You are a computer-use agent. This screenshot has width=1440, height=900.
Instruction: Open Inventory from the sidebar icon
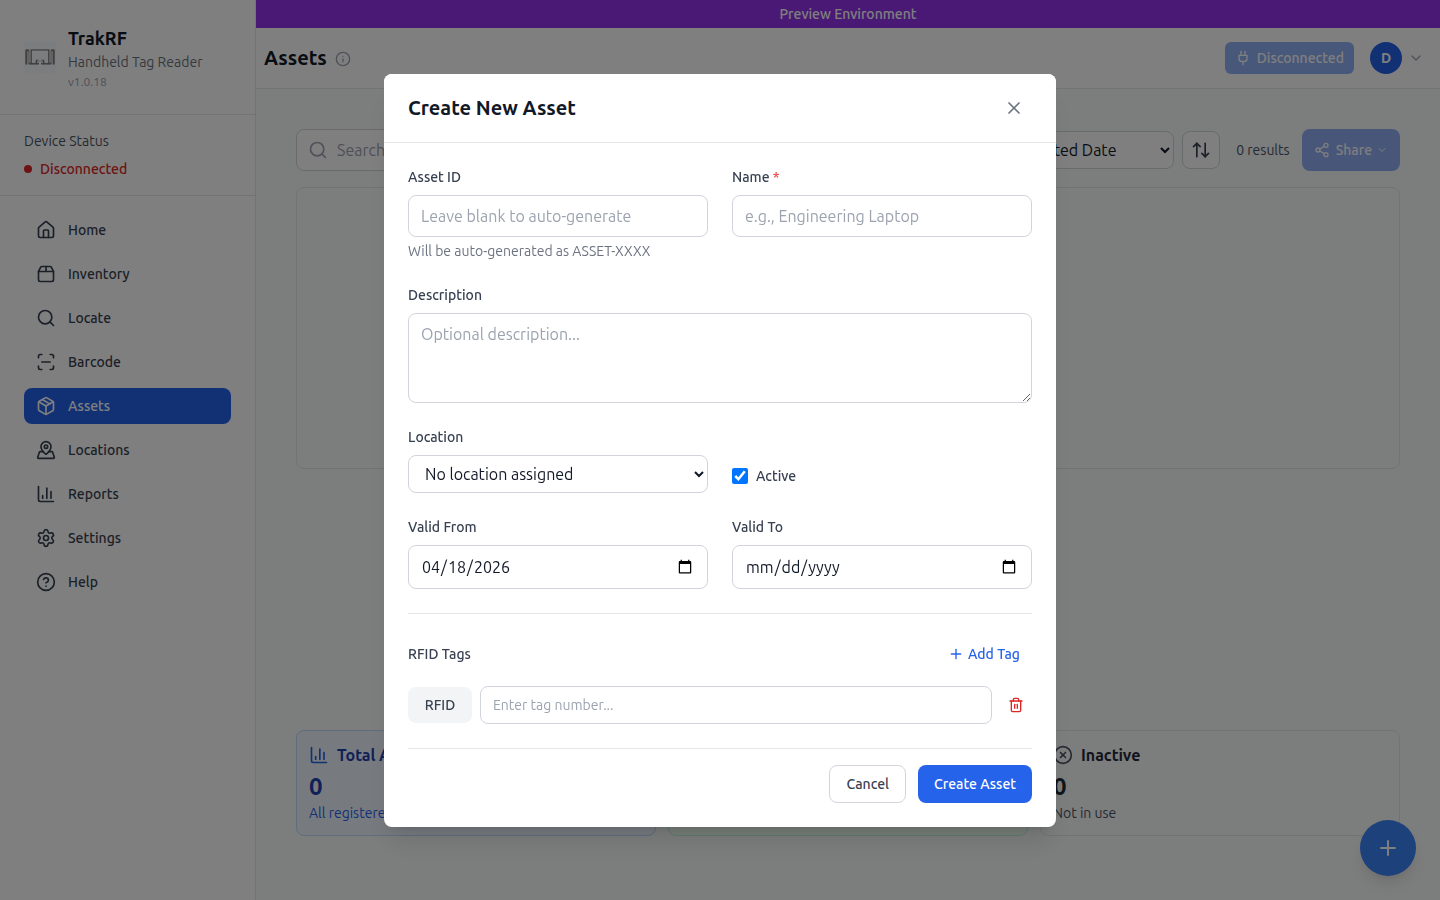[x=46, y=273]
